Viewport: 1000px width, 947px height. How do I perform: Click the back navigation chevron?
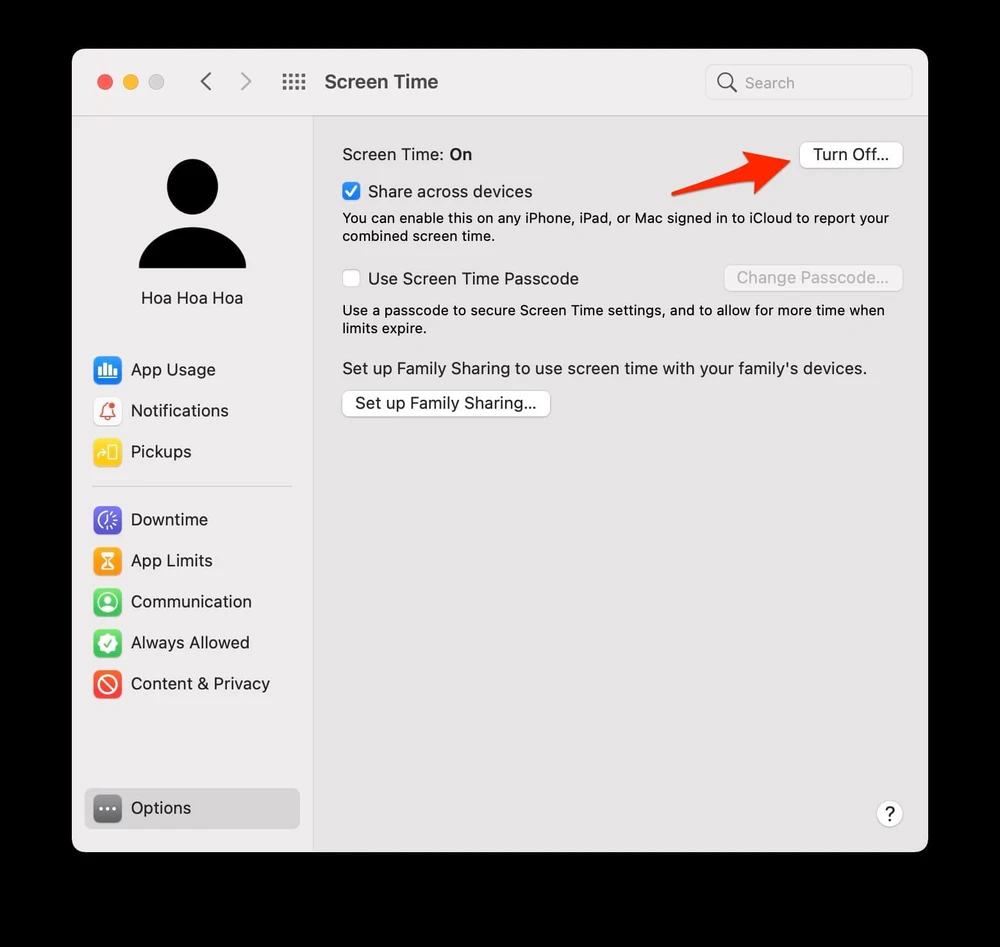[x=206, y=81]
